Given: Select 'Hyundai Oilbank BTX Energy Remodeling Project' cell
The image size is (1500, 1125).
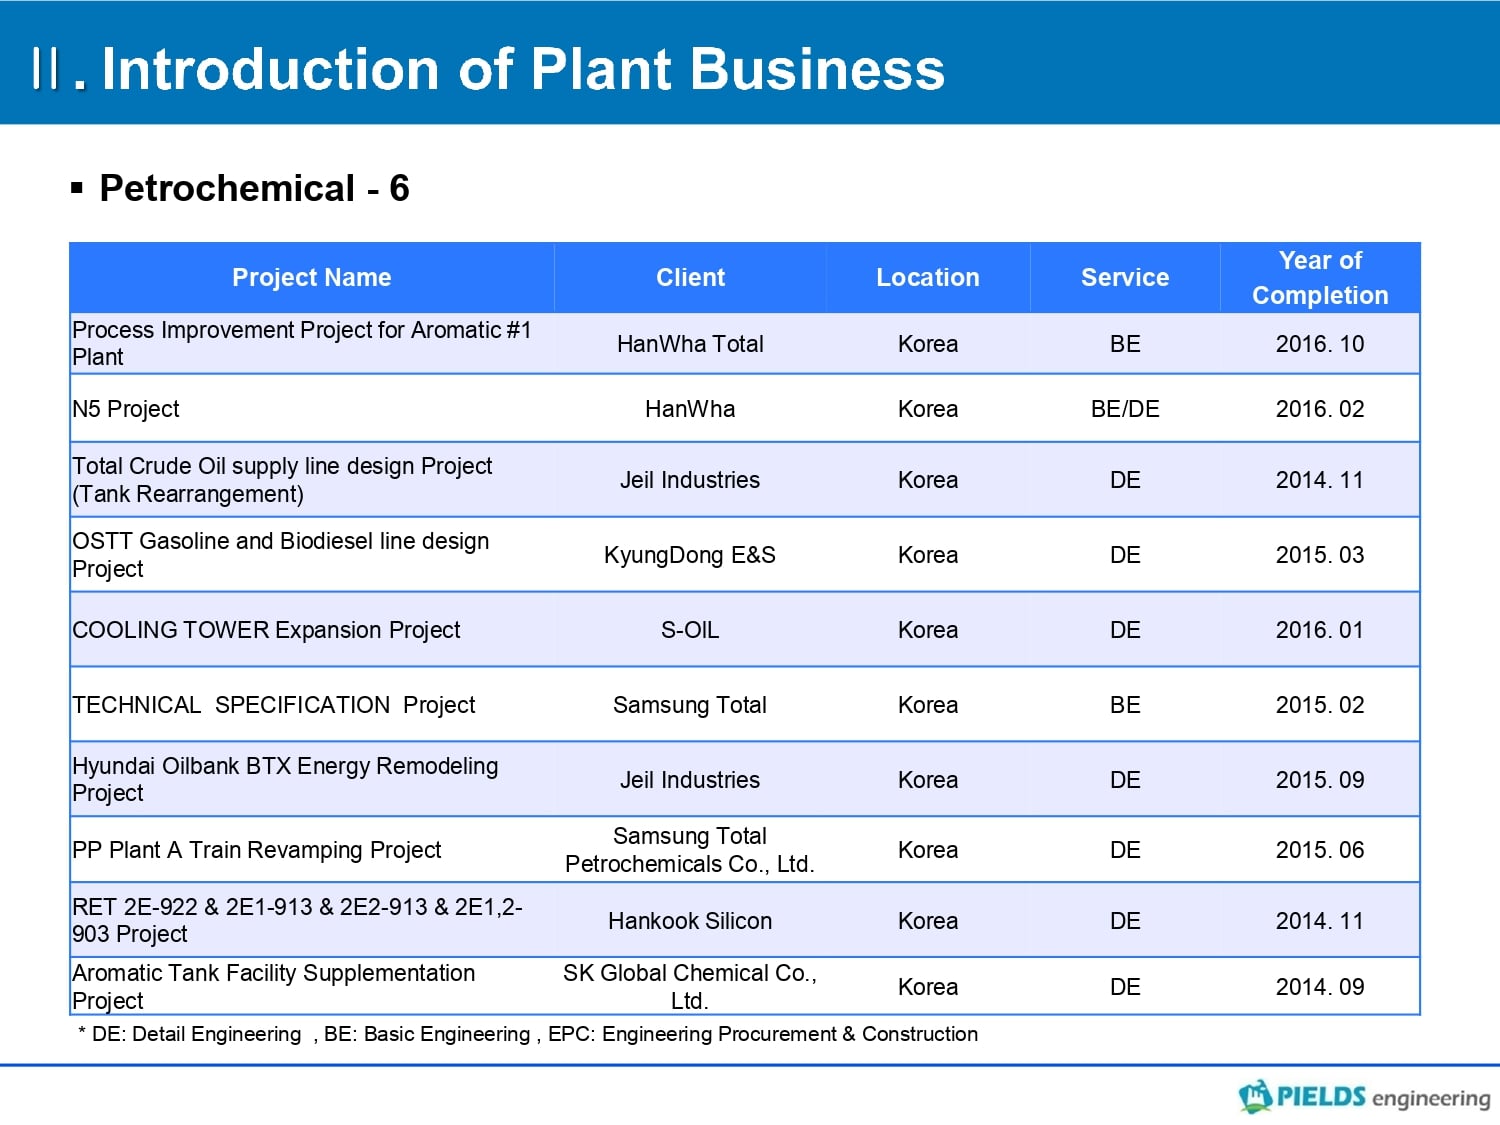Looking at the screenshot, I should [312, 779].
